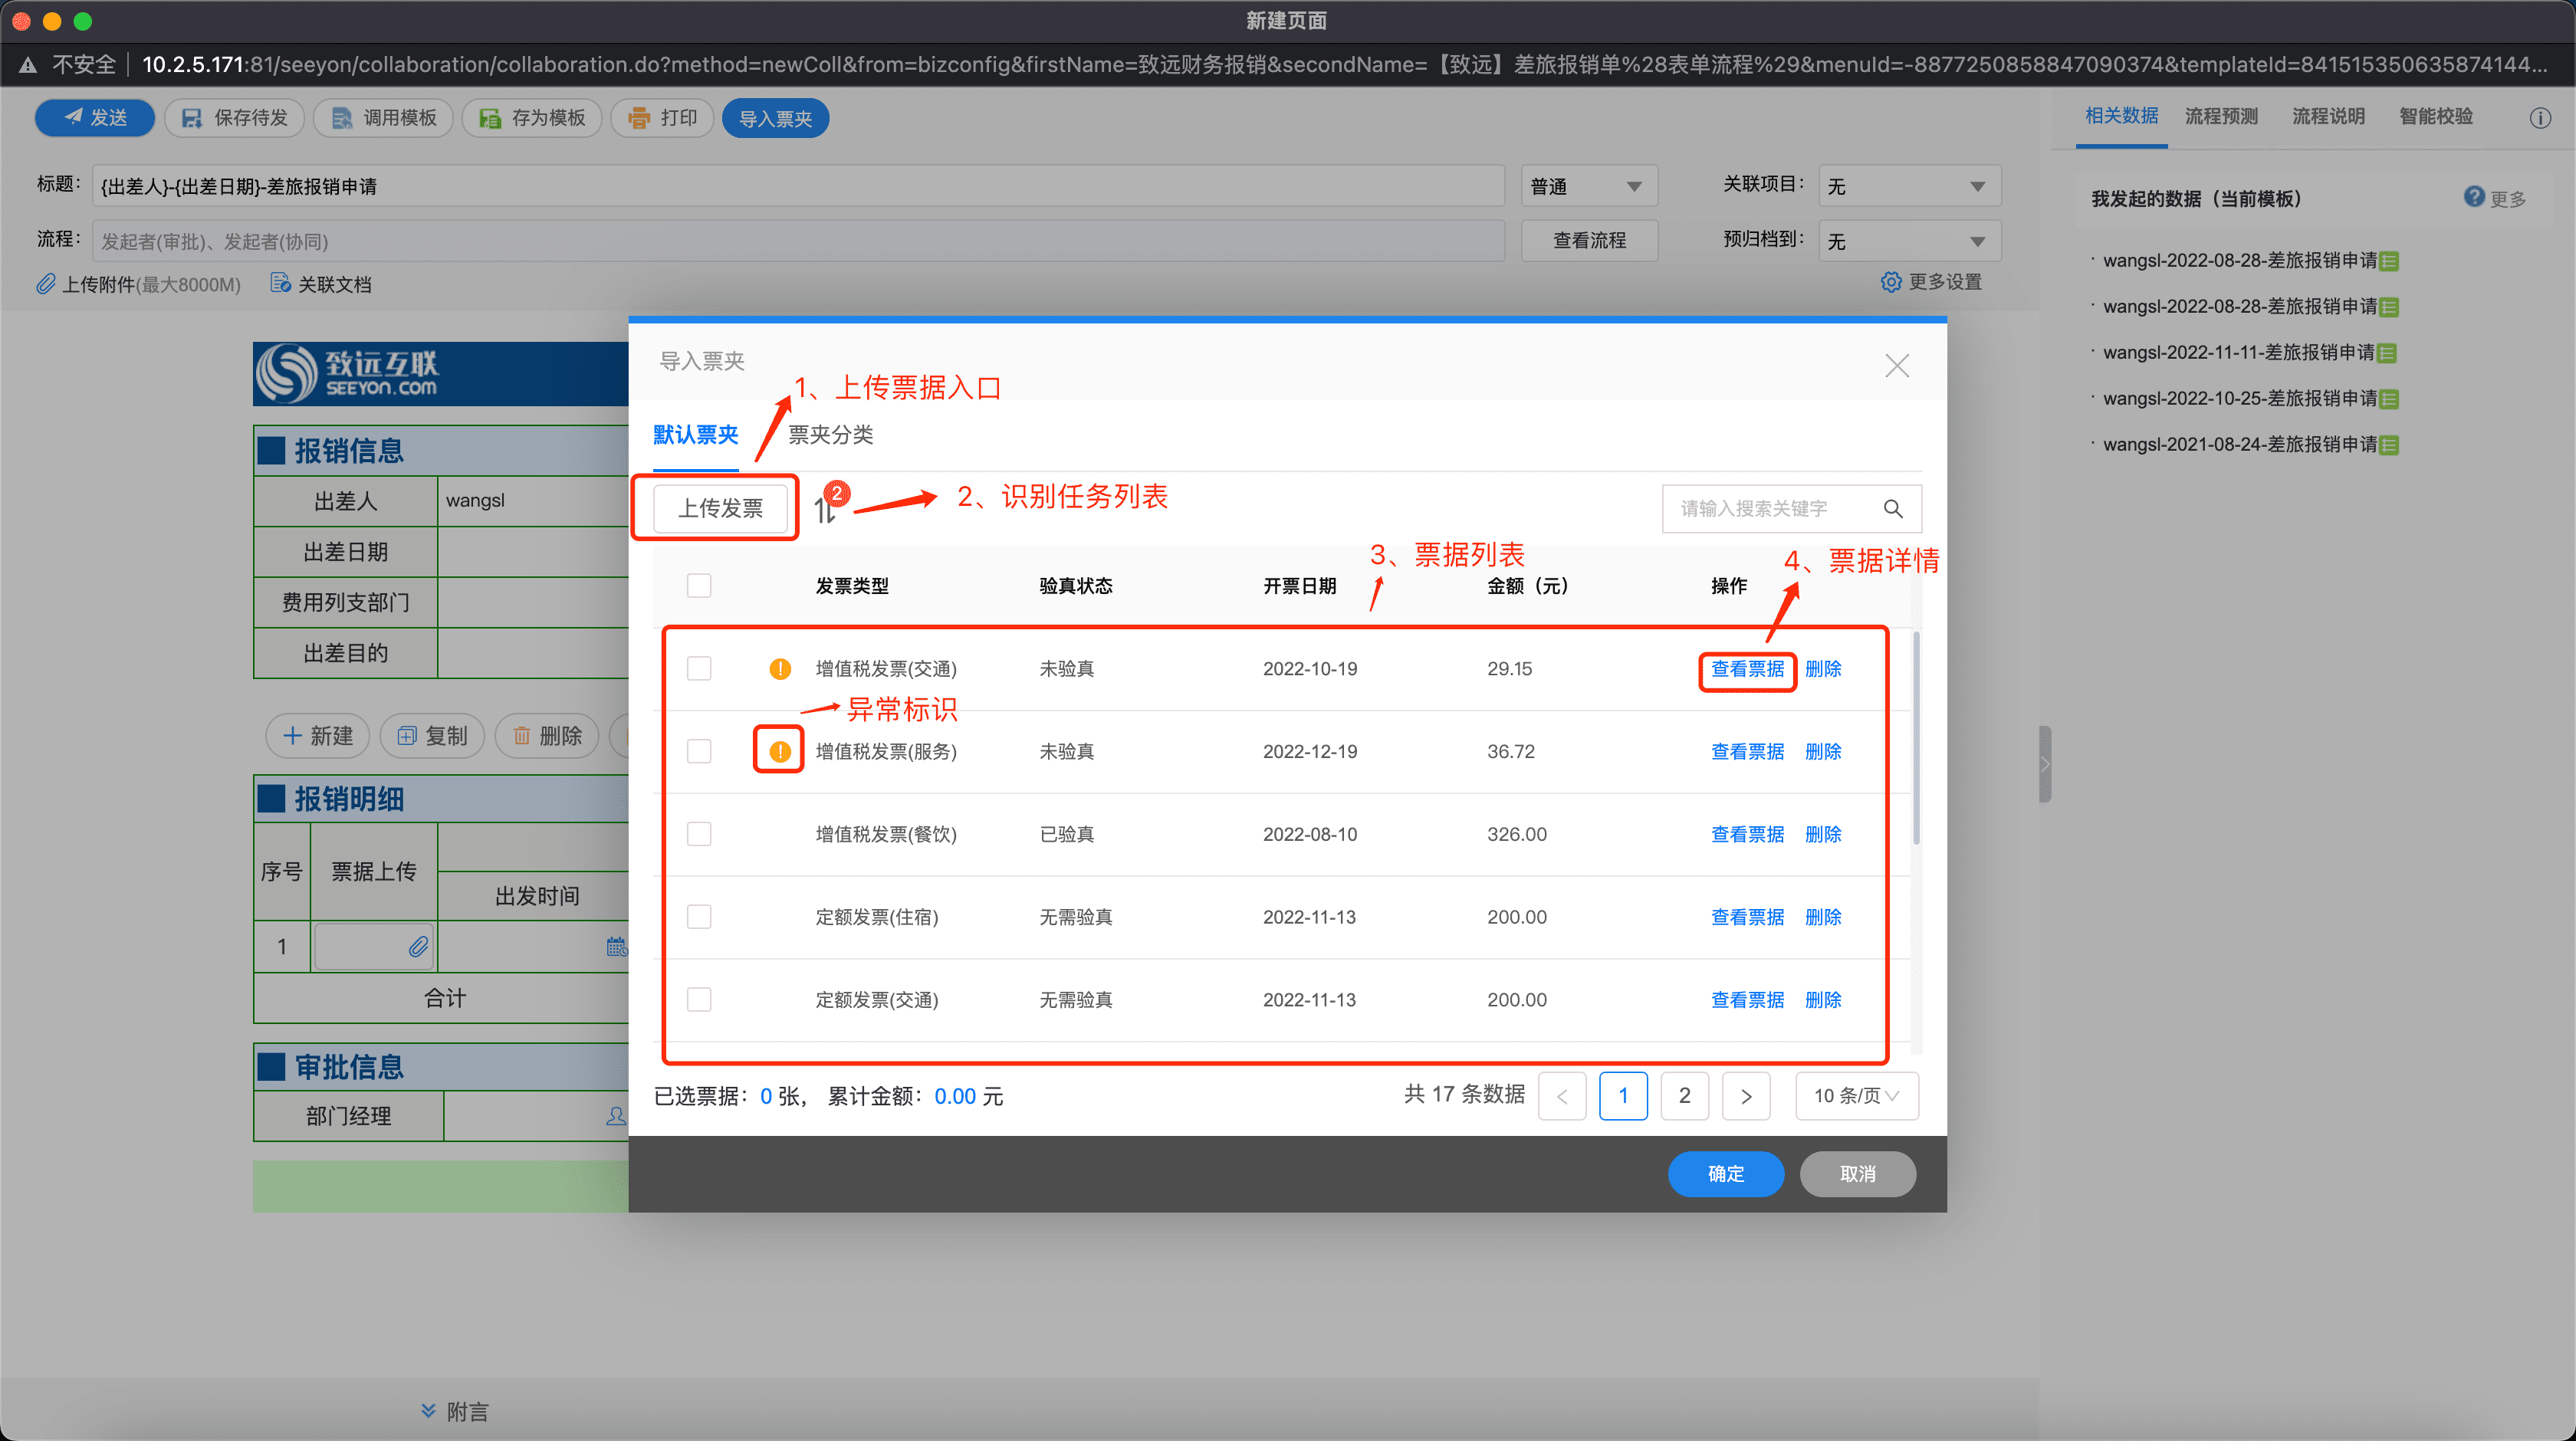
Task: Select page 2 in pagination
Action: click(x=1684, y=1096)
